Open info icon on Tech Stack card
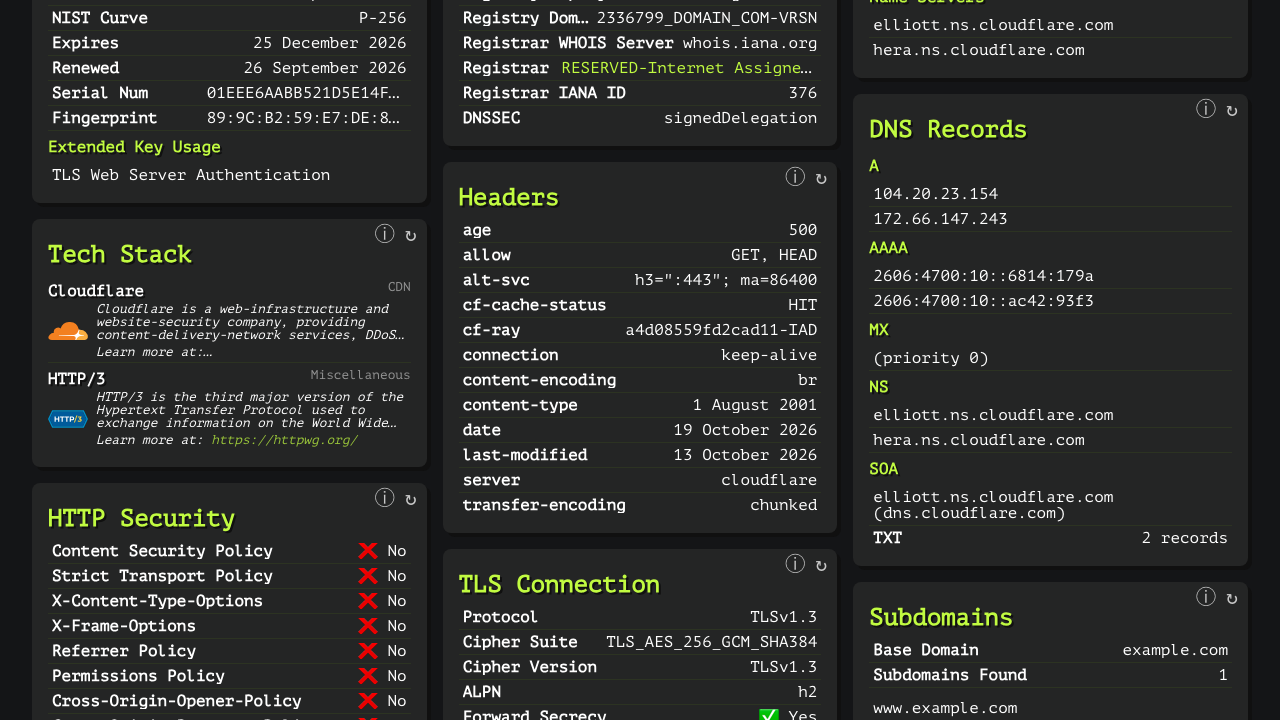1280x720 pixels. [385, 234]
